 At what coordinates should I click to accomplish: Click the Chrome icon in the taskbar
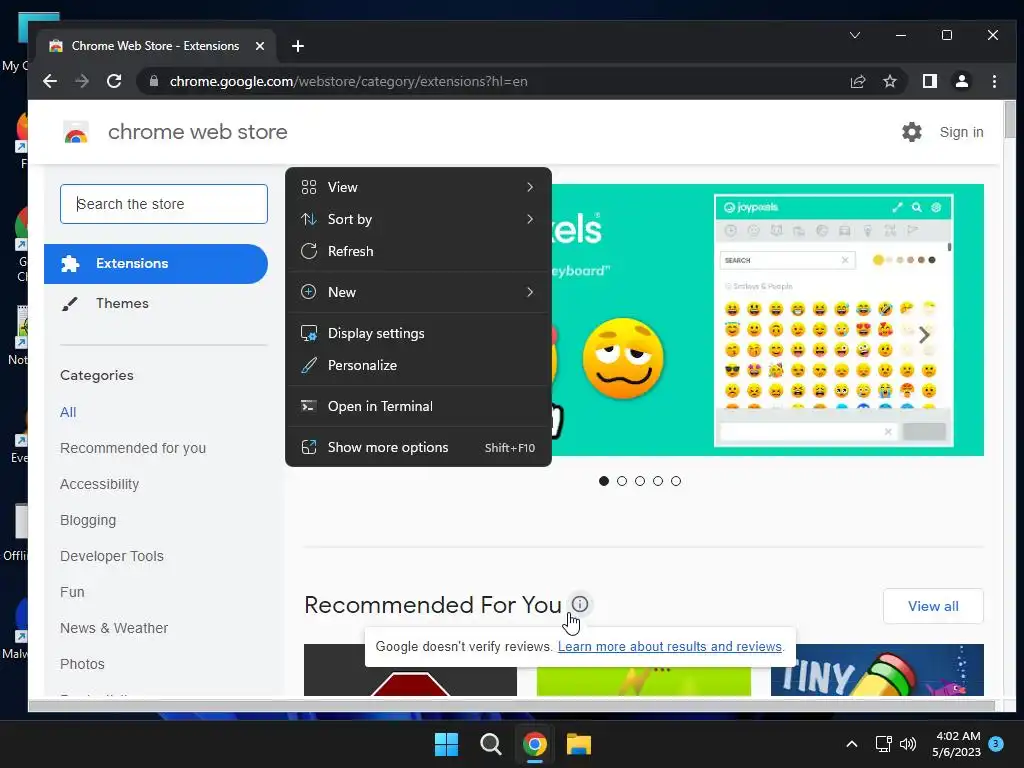click(x=534, y=744)
